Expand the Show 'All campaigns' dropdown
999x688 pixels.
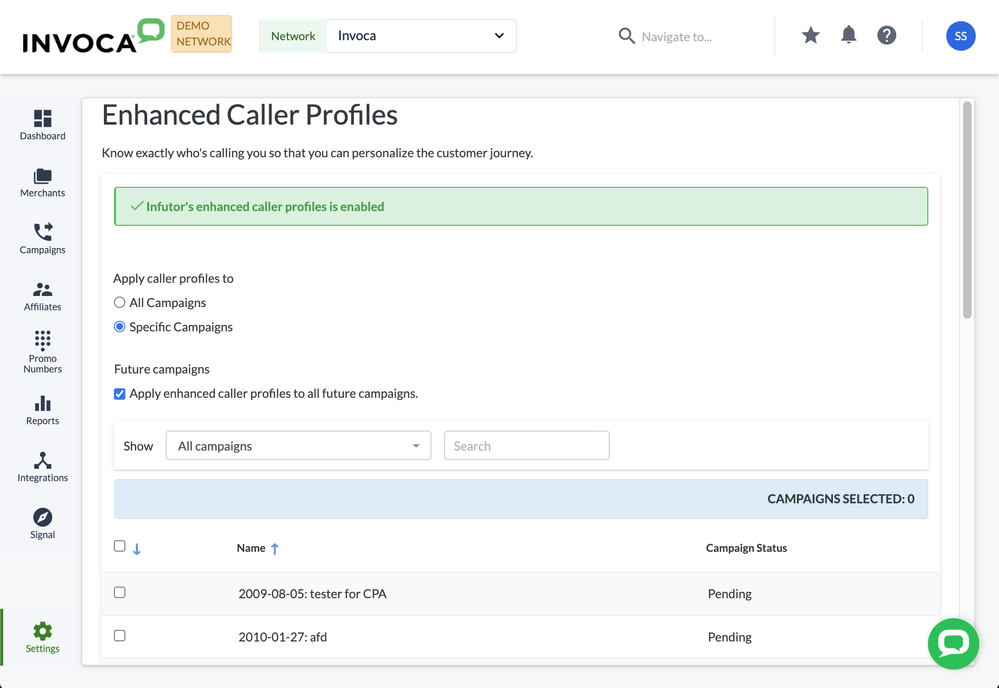coord(298,446)
